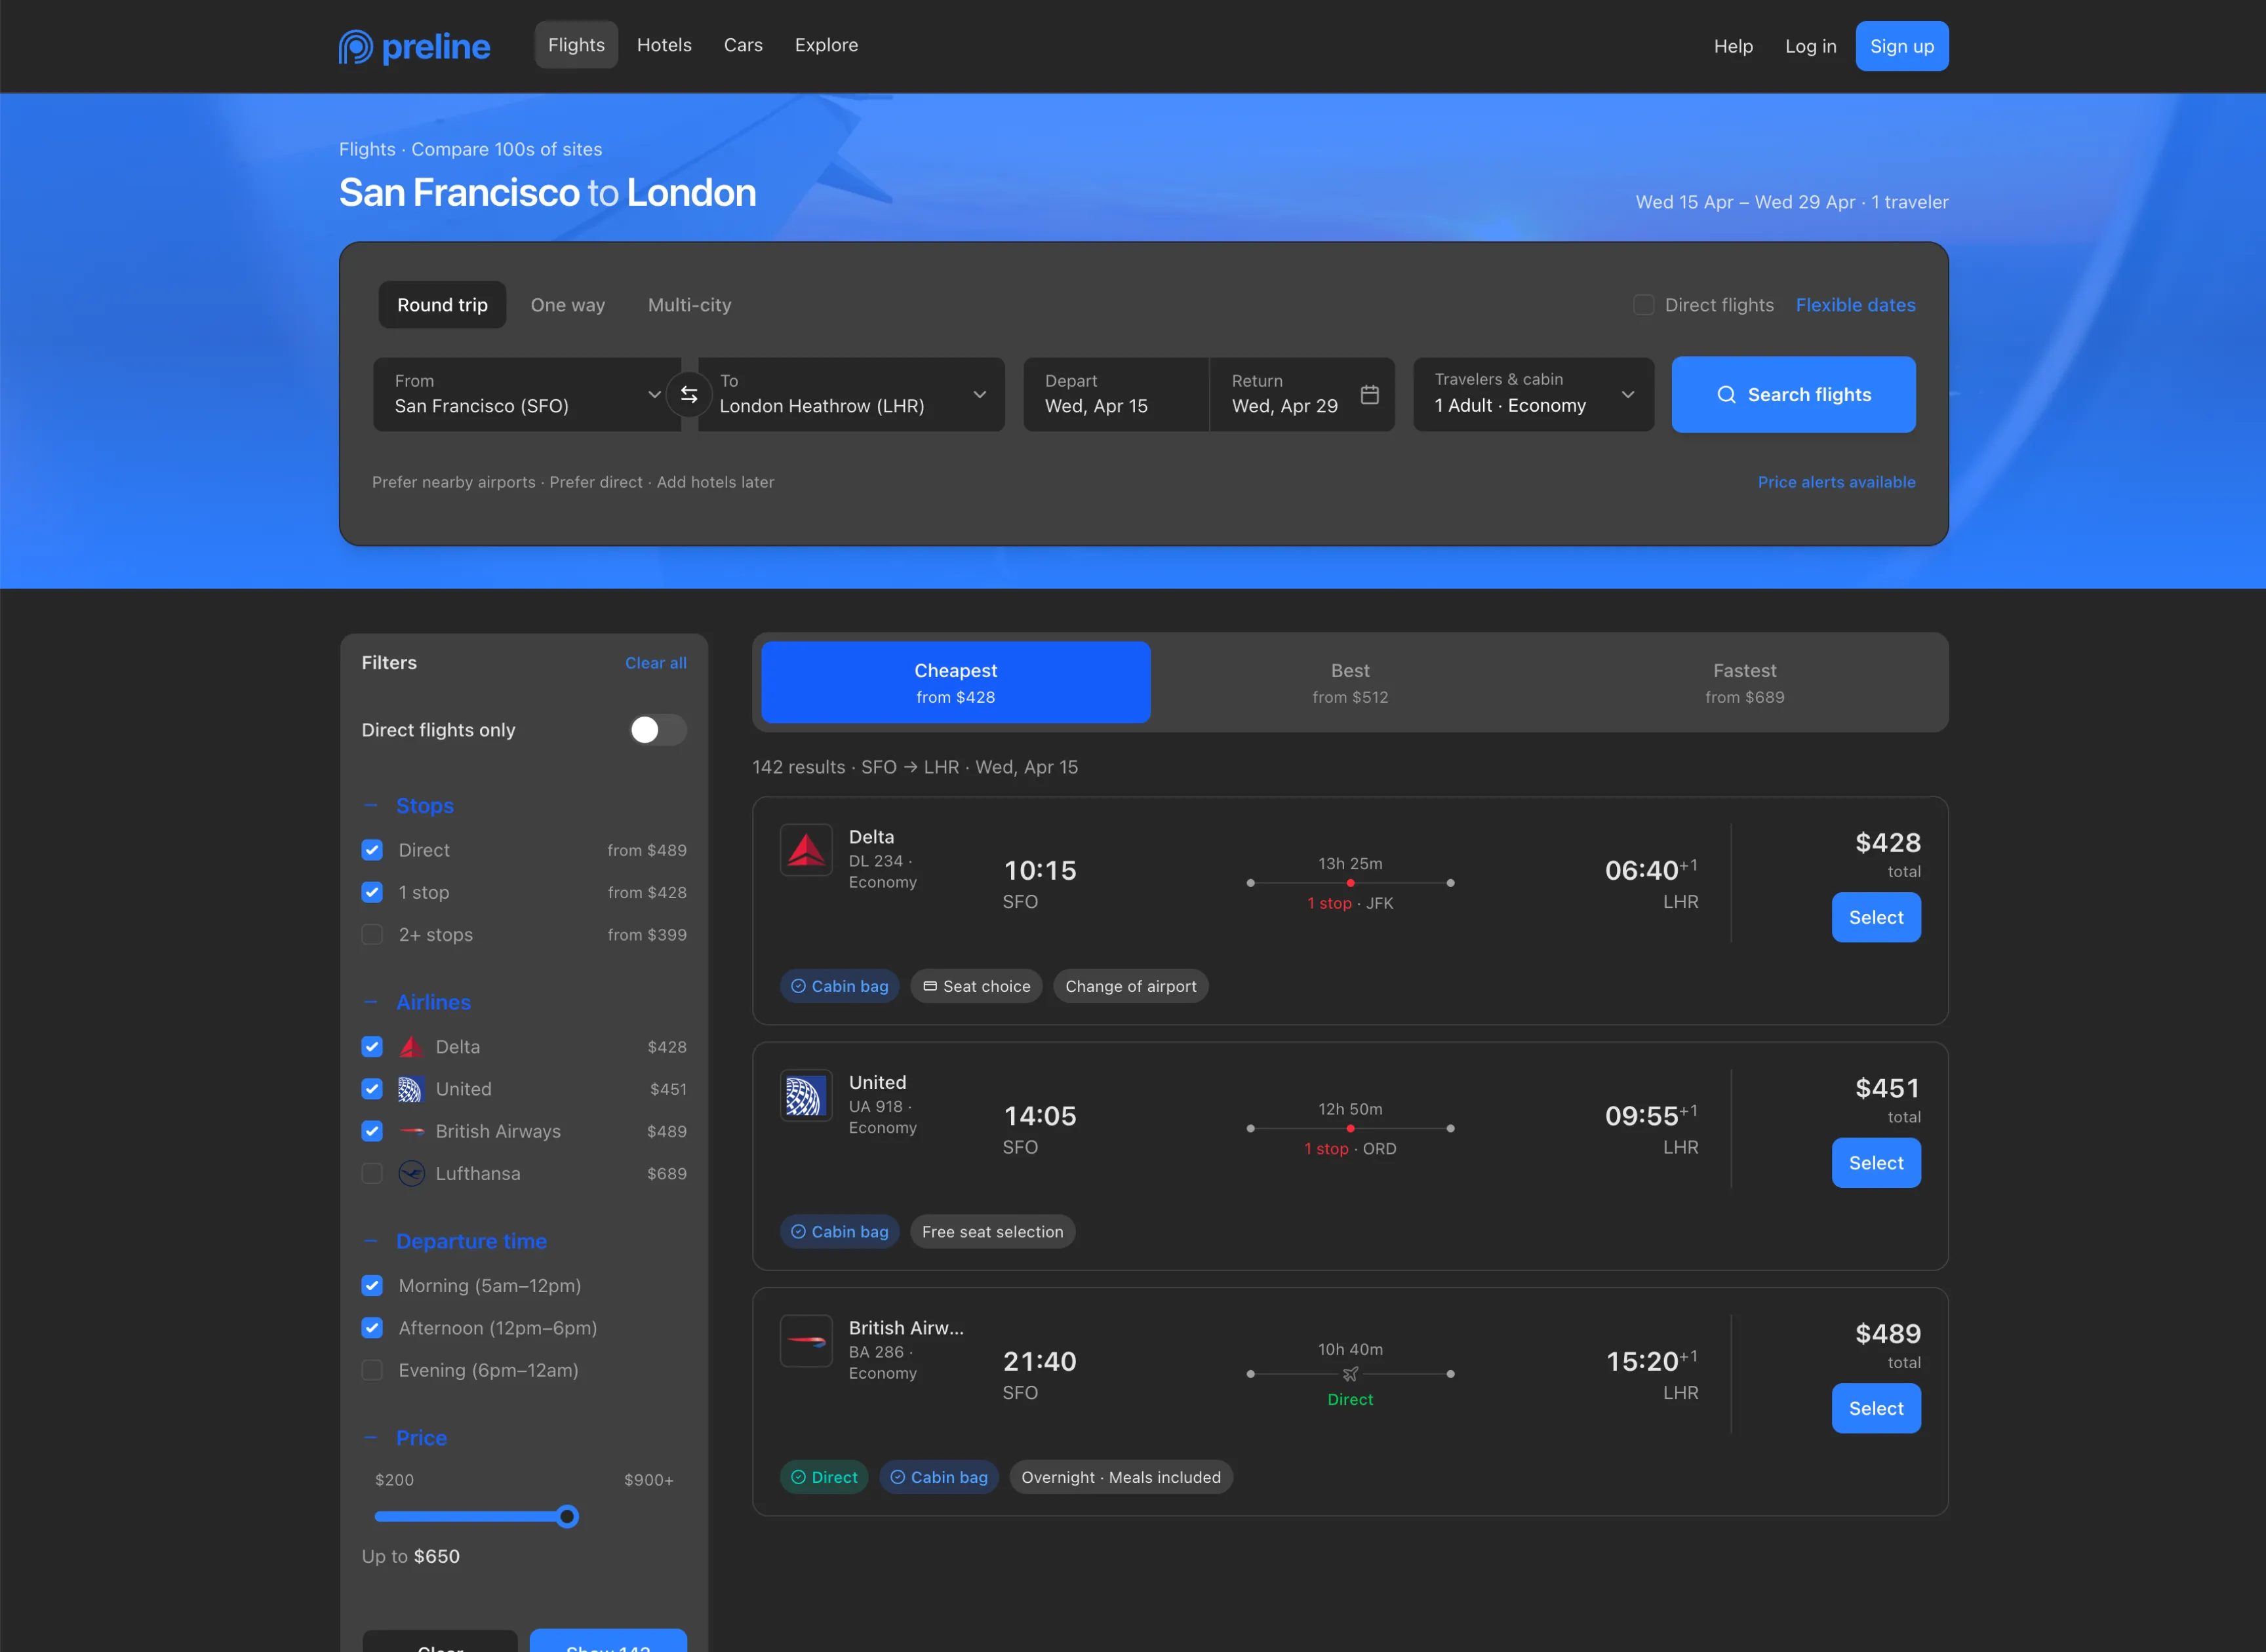Select the Cheapest sort tab

click(x=956, y=682)
